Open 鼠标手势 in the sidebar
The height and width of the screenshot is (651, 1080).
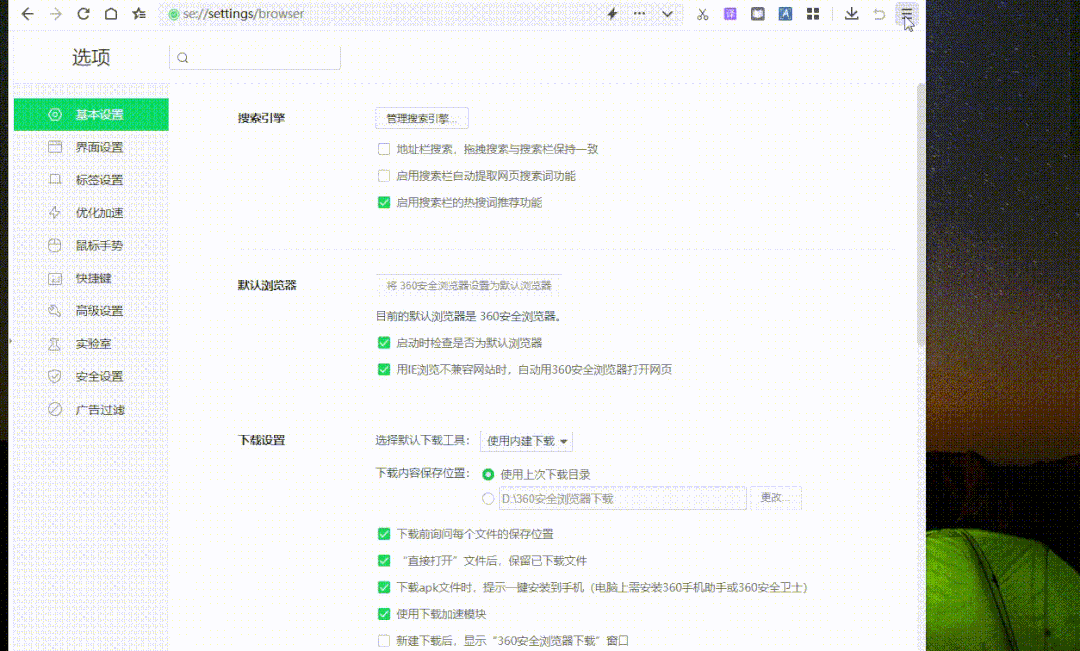pos(91,245)
